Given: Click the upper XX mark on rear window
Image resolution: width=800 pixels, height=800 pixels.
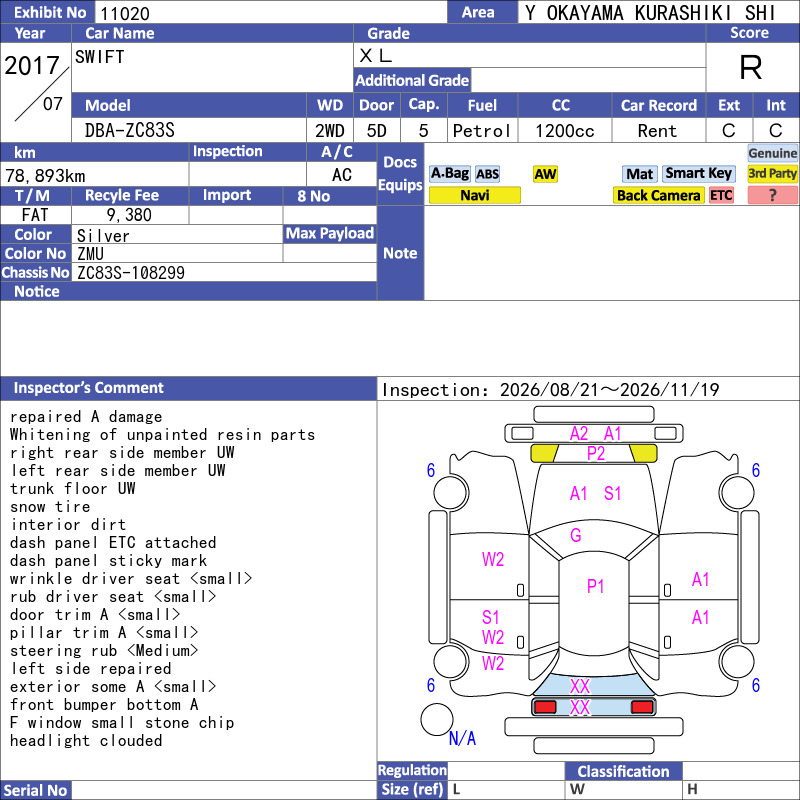Looking at the screenshot, I should point(580,686).
